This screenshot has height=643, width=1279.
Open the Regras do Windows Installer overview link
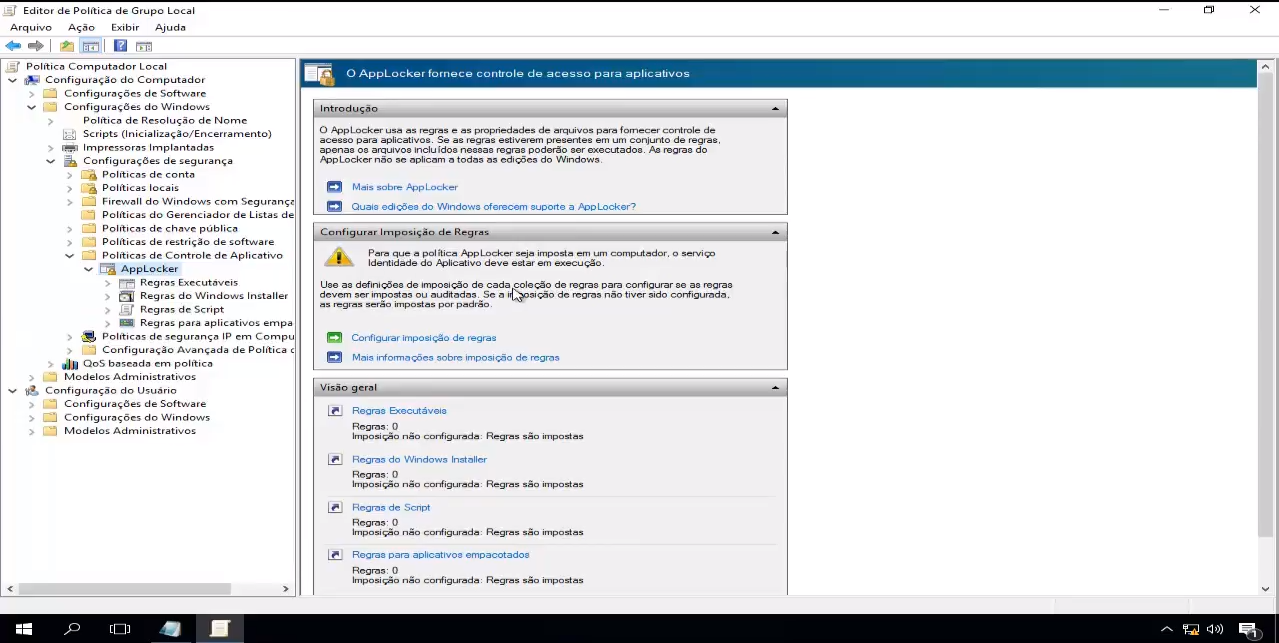[x=419, y=460]
